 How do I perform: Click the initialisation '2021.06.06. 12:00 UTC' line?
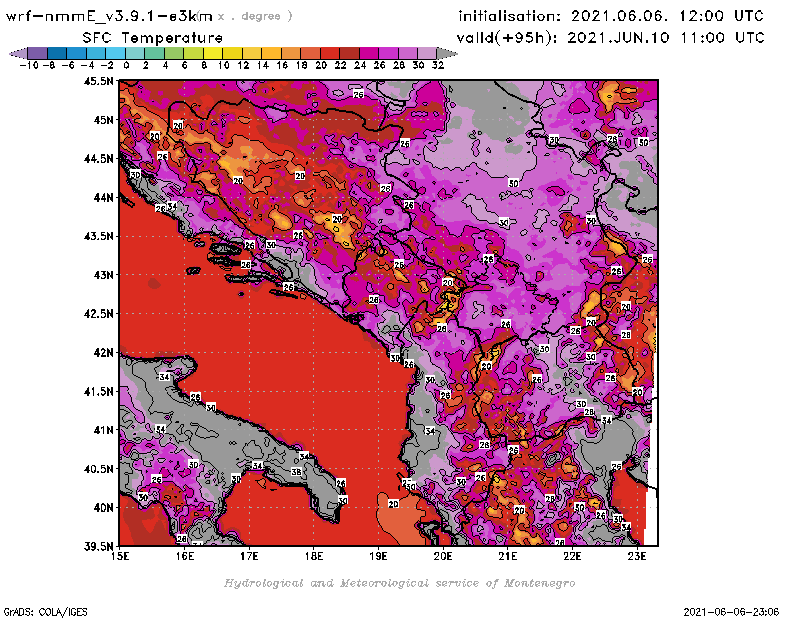point(611,16)
